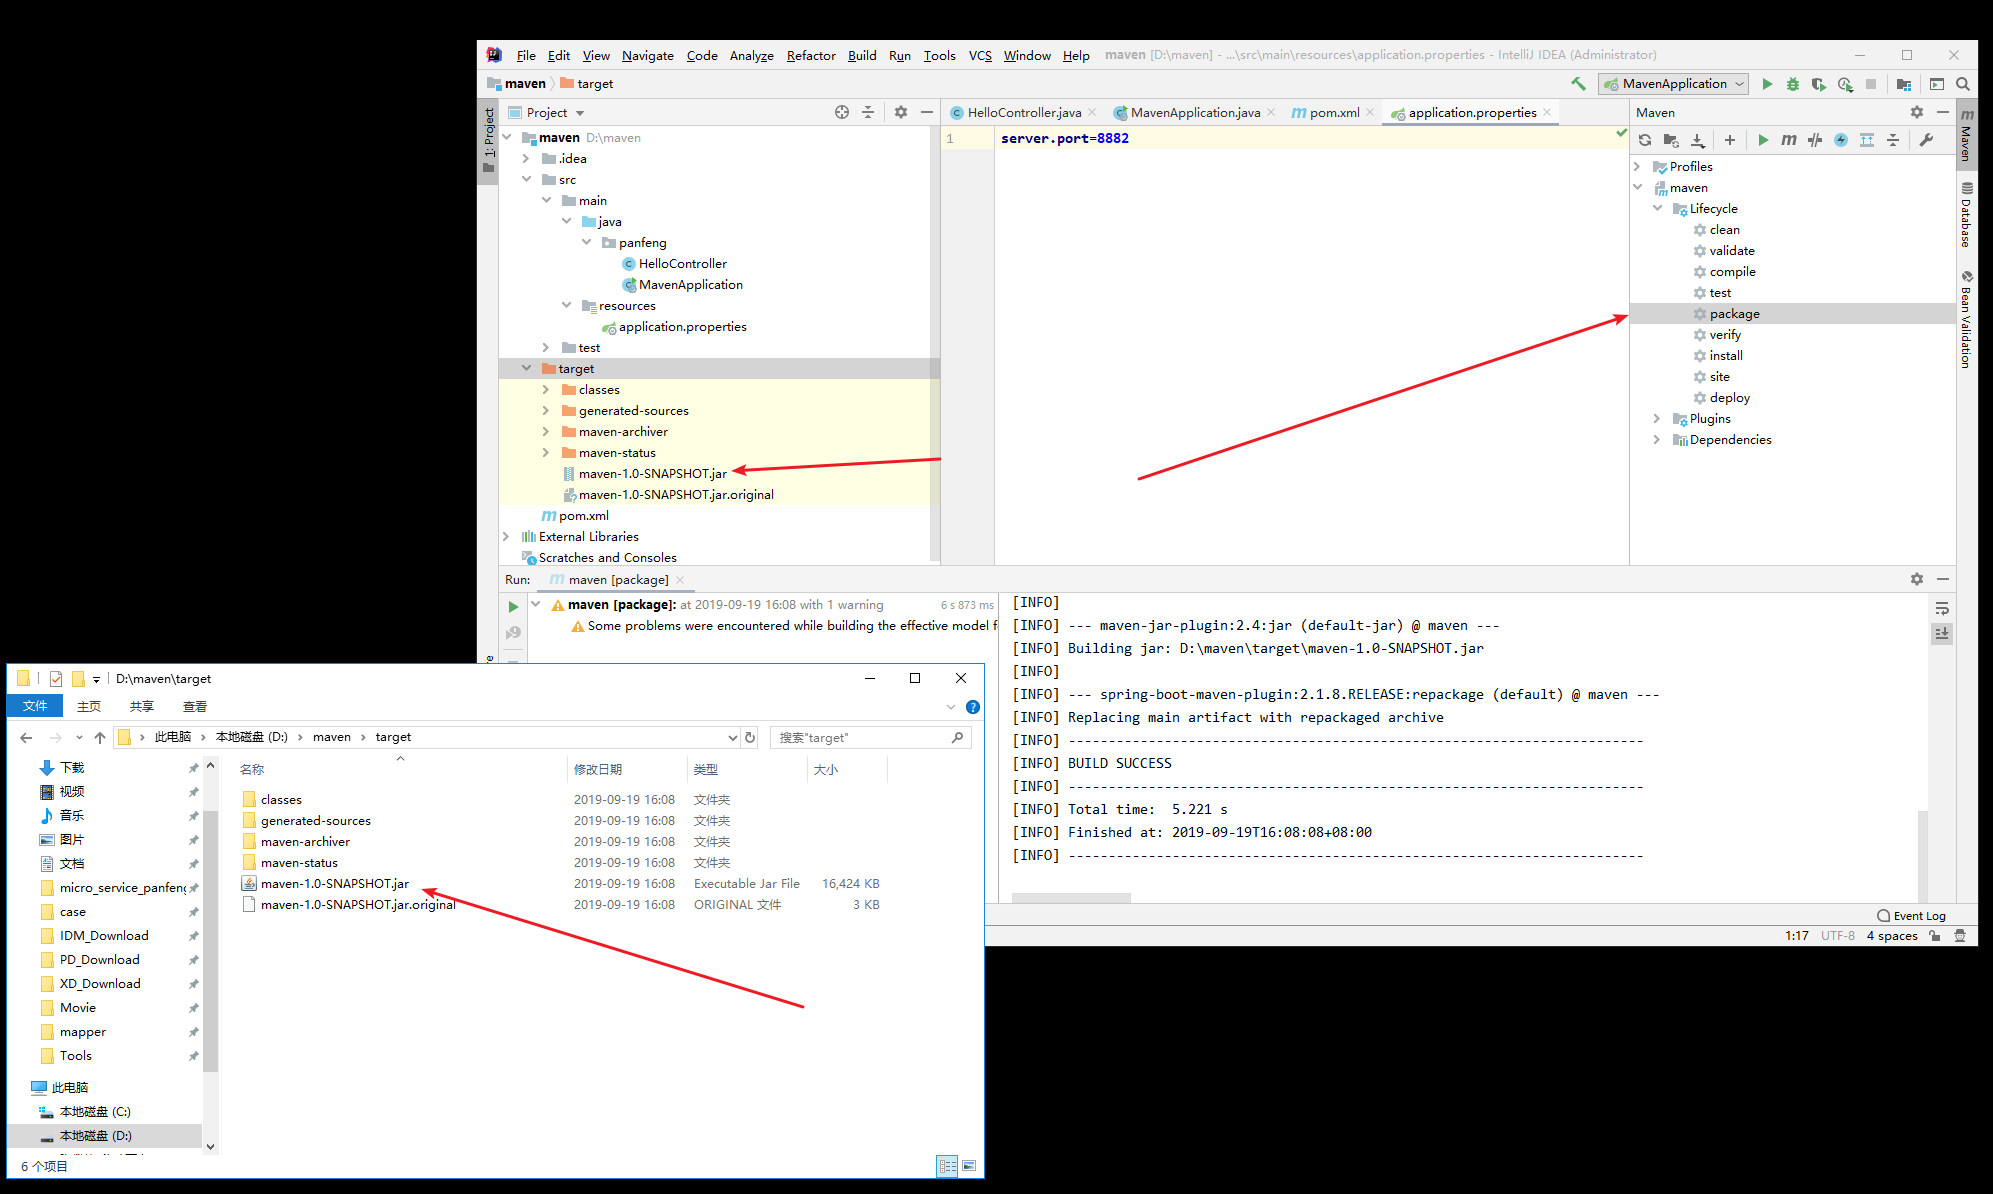This screenshot has width=1993, height=1194.
Task: Reimport all Maven projects refresh icon
Action: pyautogui.click(x=1645, y=140)
